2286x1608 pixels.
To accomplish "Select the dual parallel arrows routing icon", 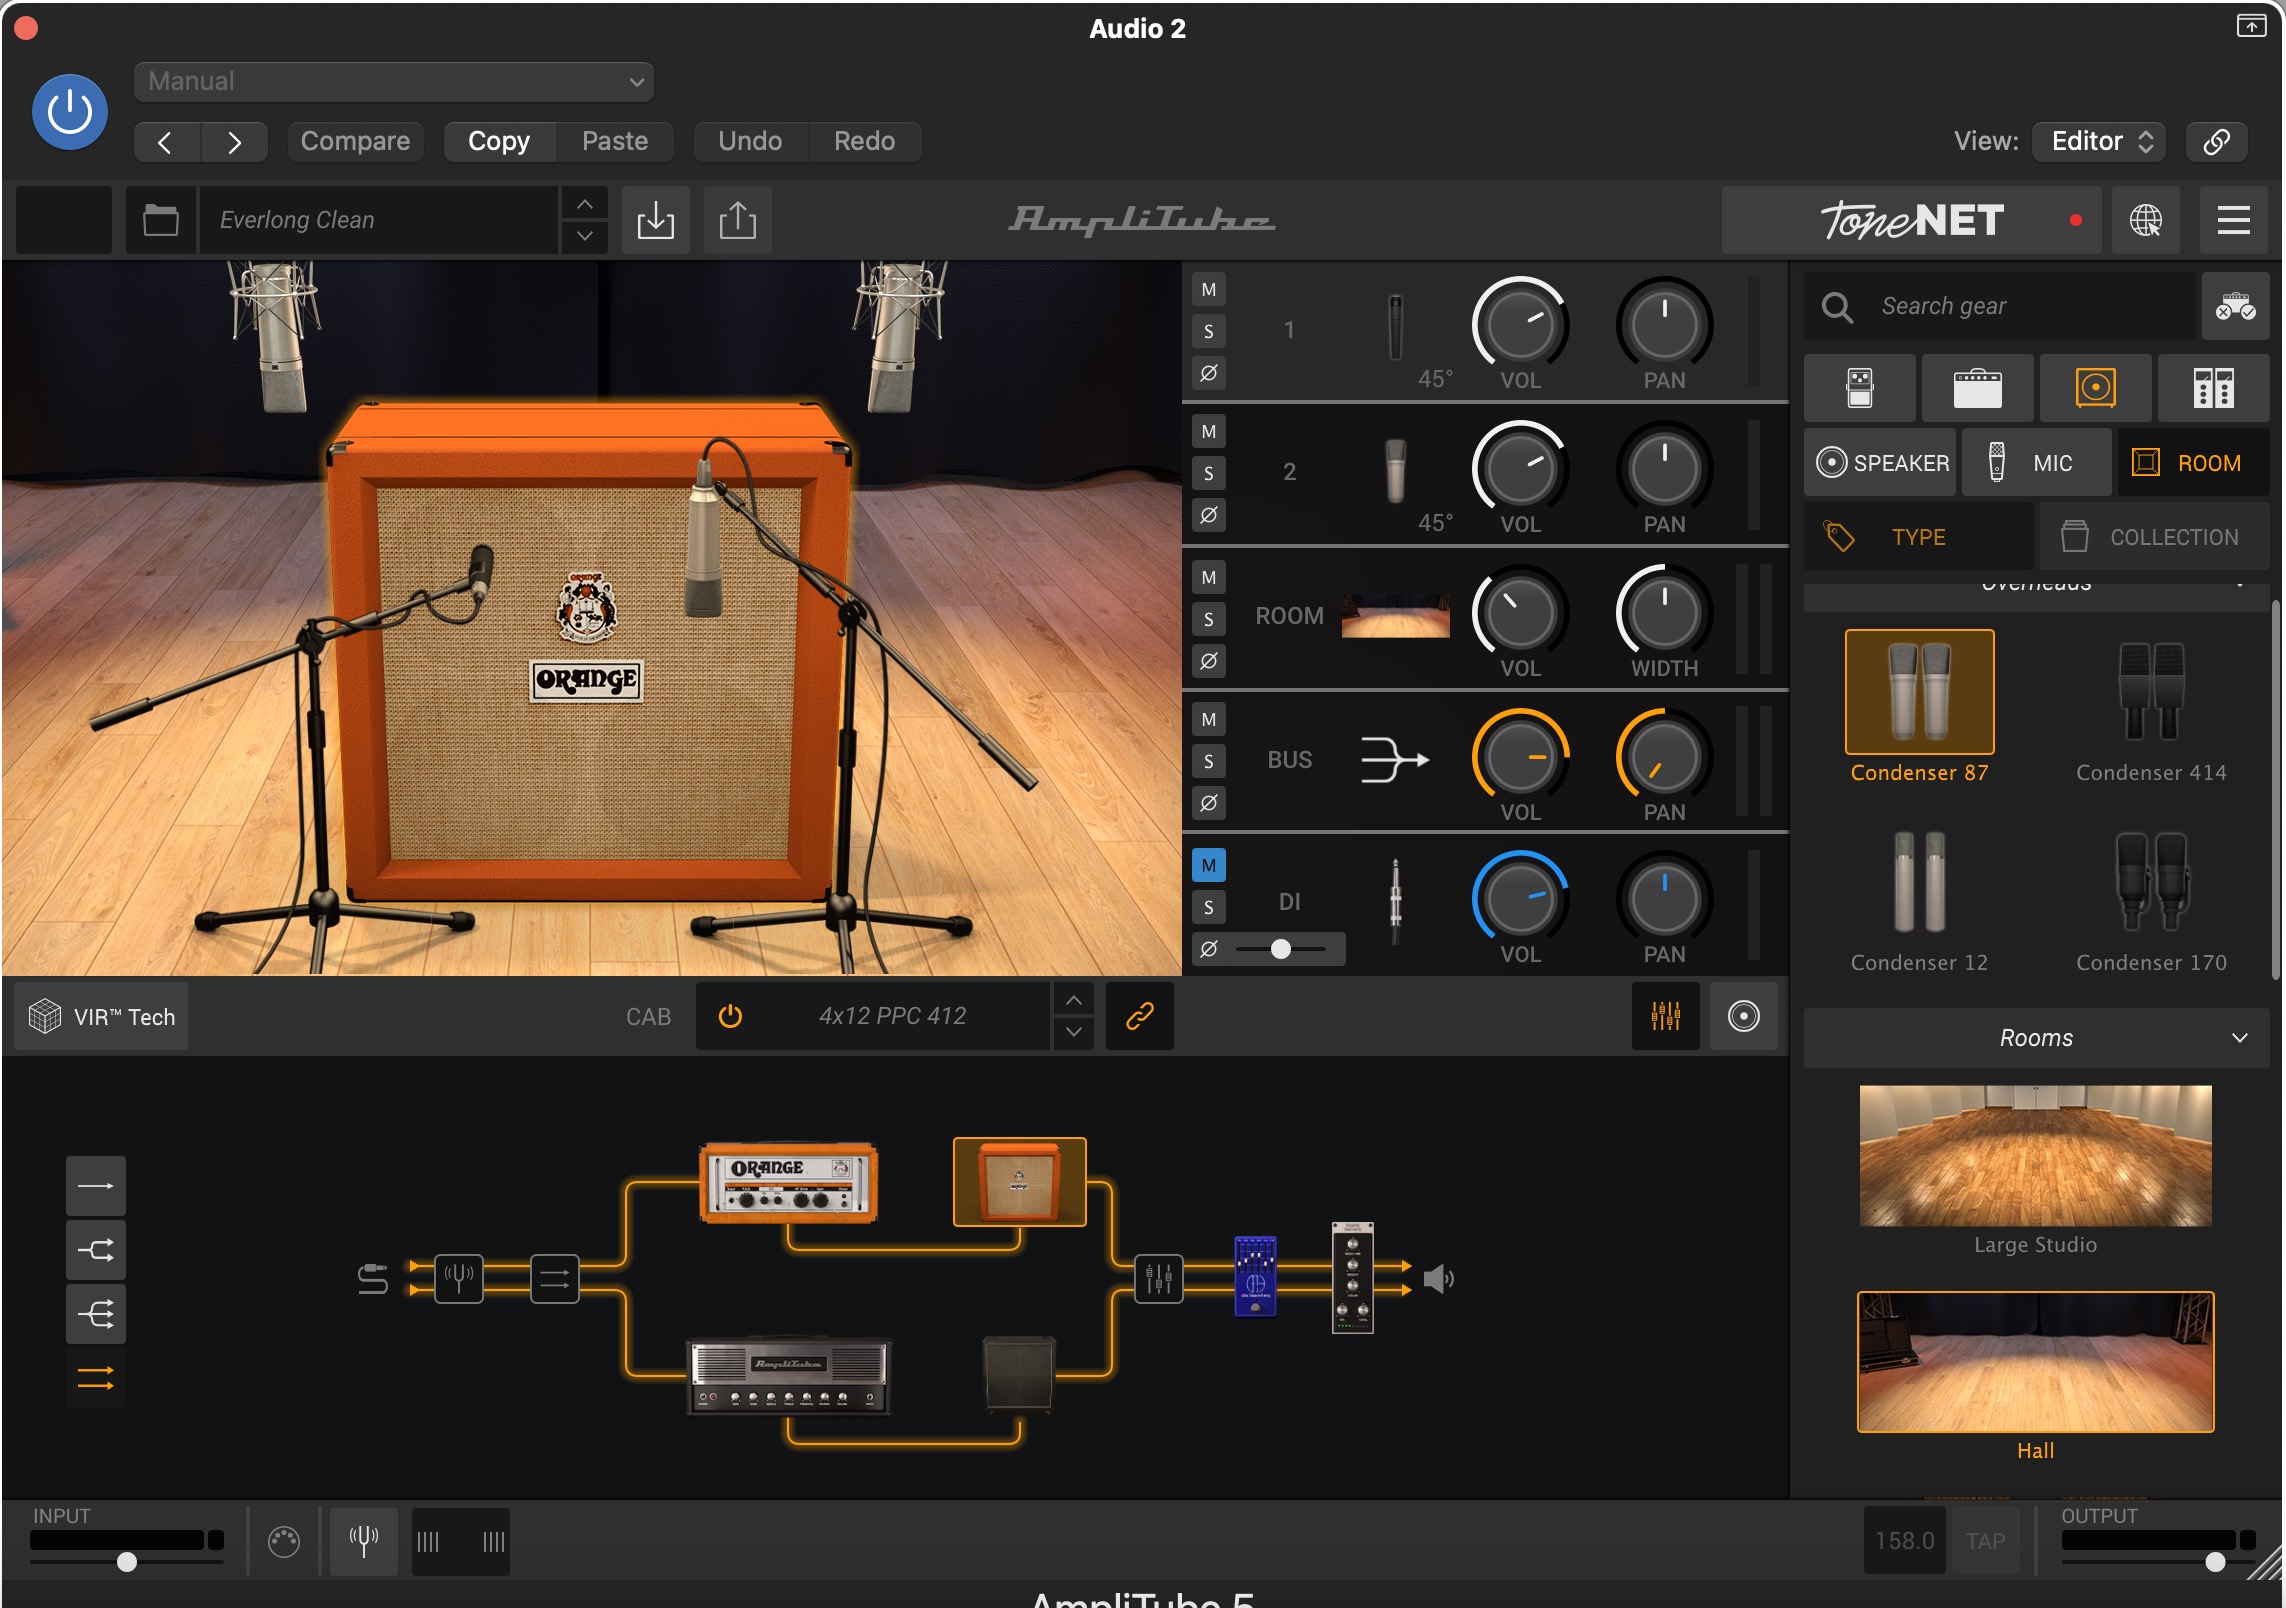I will 96,1380.
